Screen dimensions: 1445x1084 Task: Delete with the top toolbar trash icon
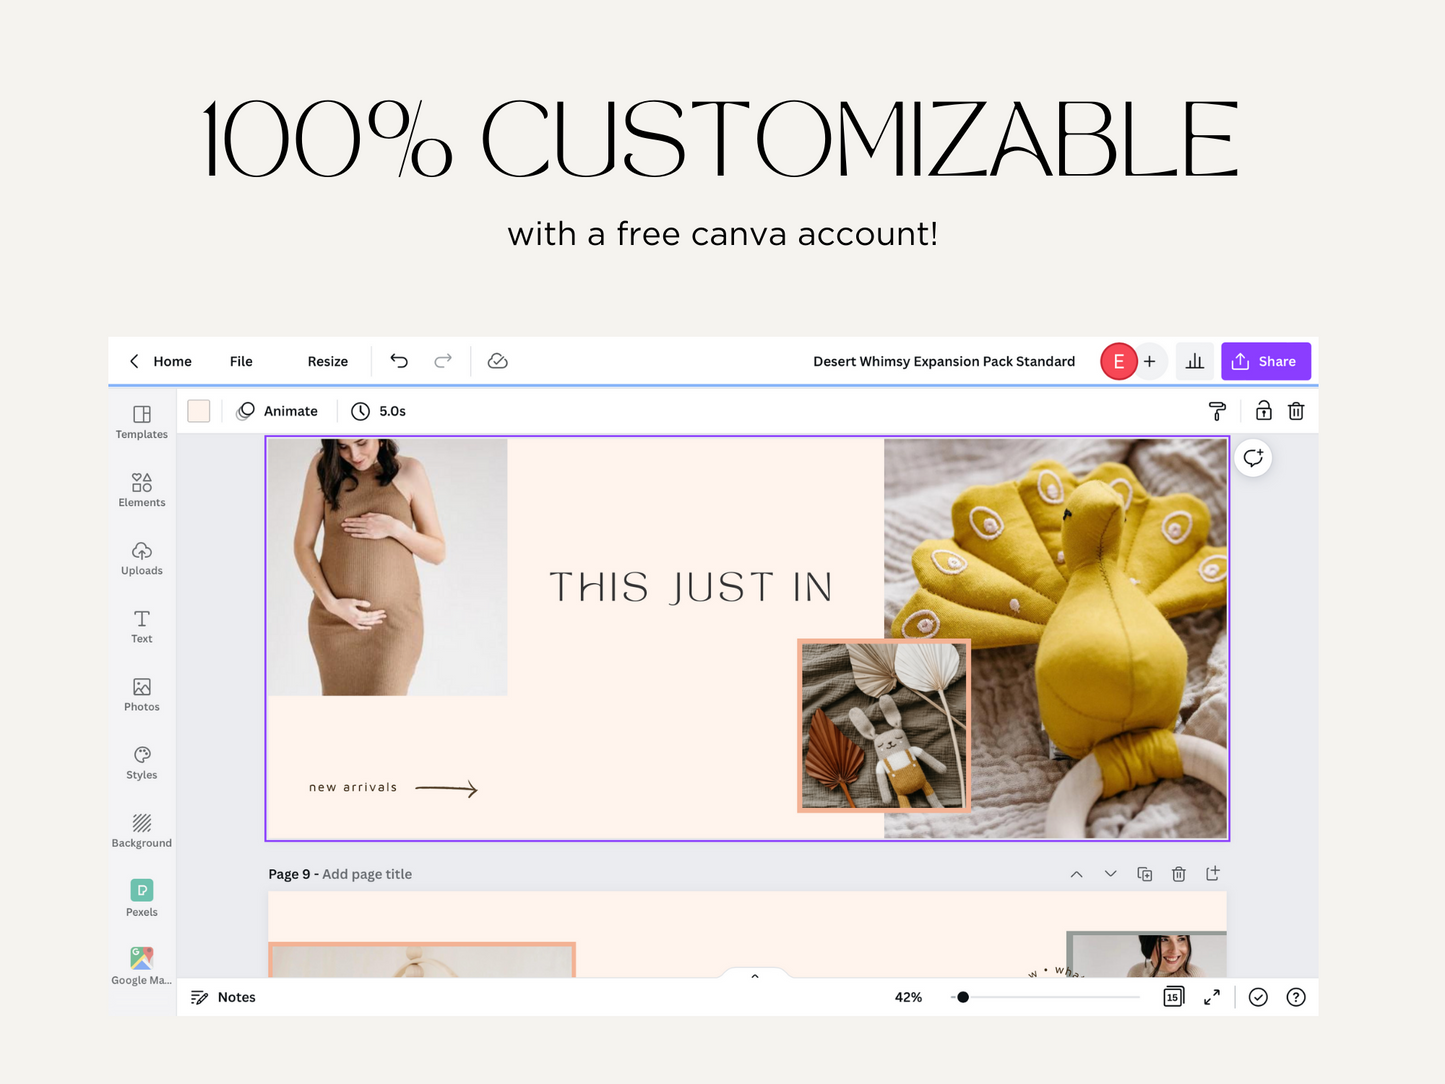[1296, 411]
